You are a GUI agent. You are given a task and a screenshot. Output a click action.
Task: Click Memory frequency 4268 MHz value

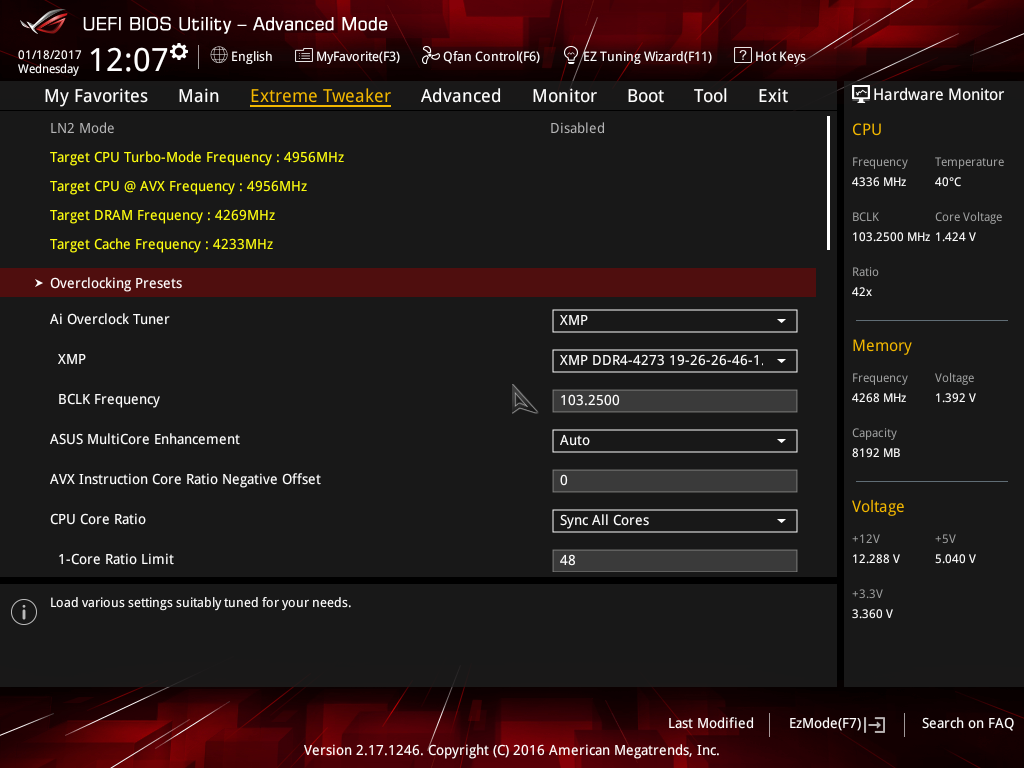879,398
